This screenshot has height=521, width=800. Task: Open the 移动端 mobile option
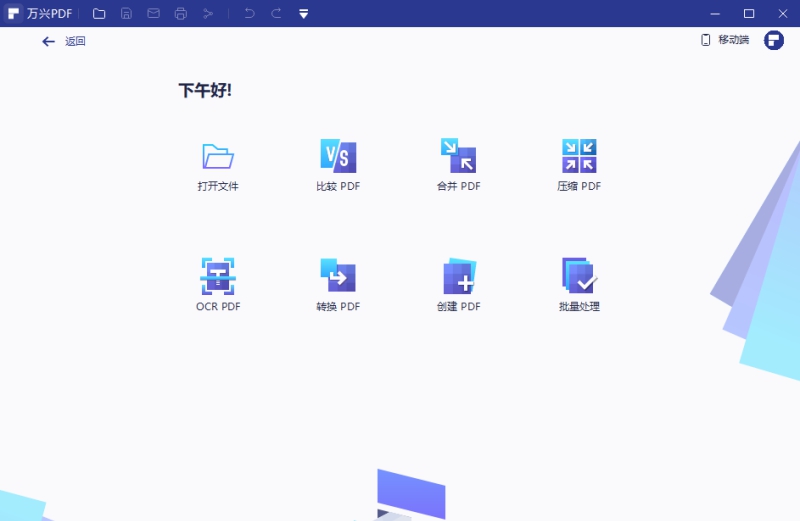click(x=725, y=40)
